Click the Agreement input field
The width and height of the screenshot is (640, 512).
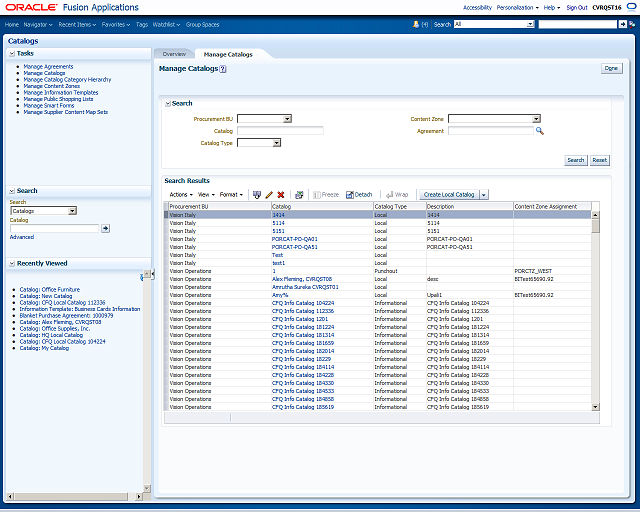click(491, 131)
